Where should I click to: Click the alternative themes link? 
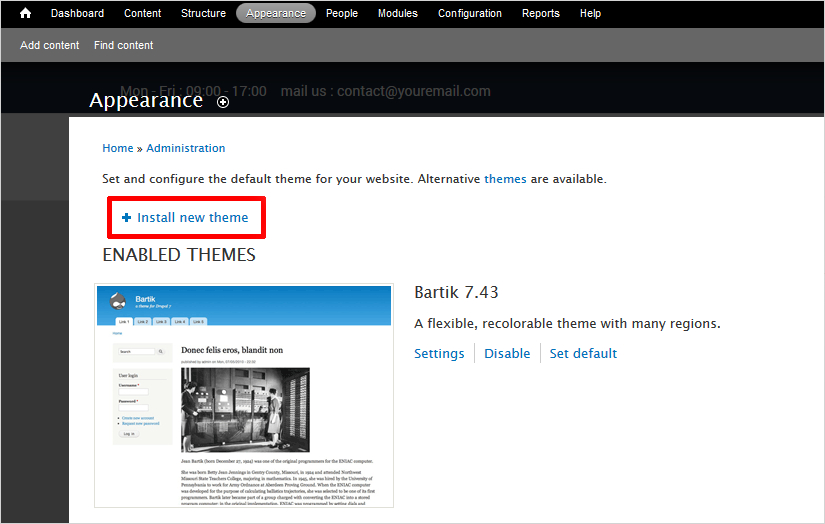point(505,179)
